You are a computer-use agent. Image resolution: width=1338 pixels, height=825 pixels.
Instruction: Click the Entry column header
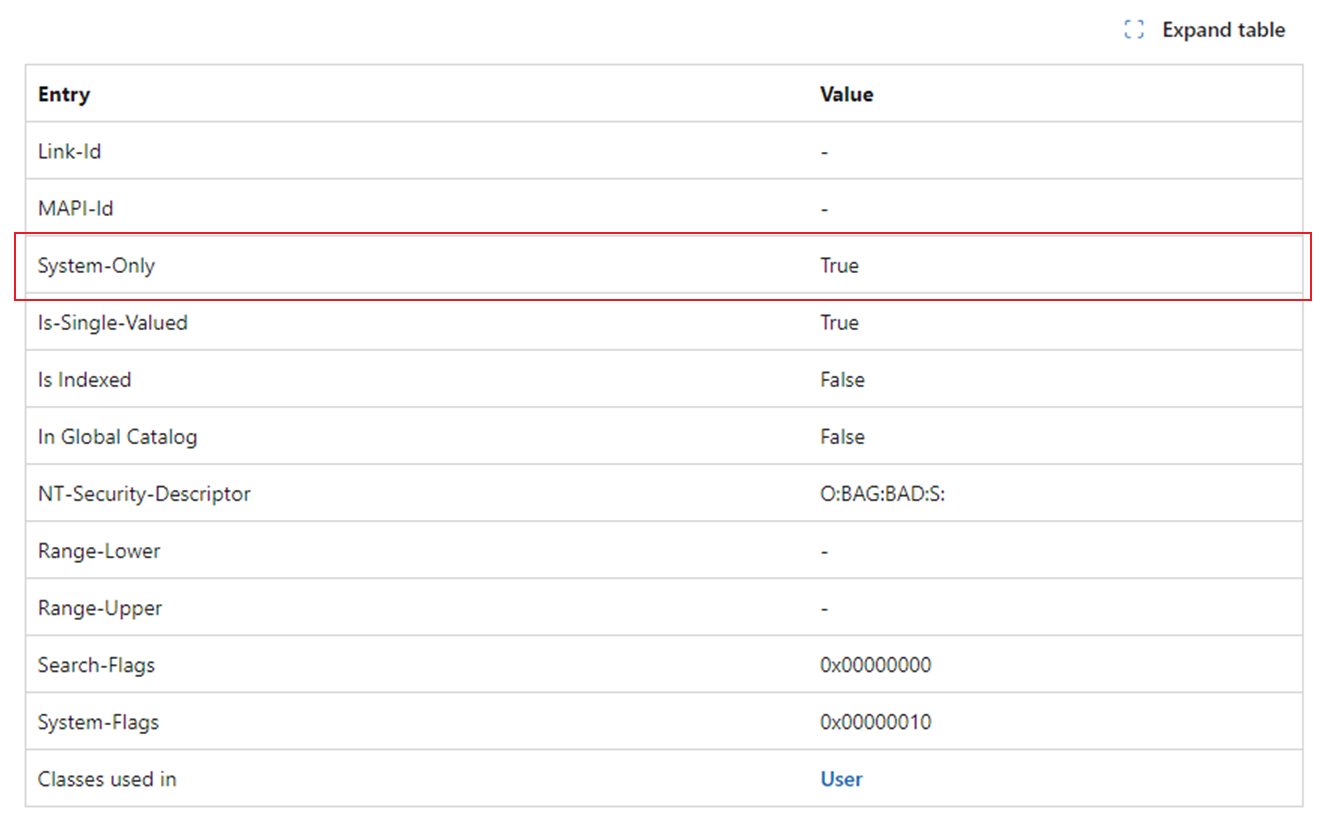(63, 93)
